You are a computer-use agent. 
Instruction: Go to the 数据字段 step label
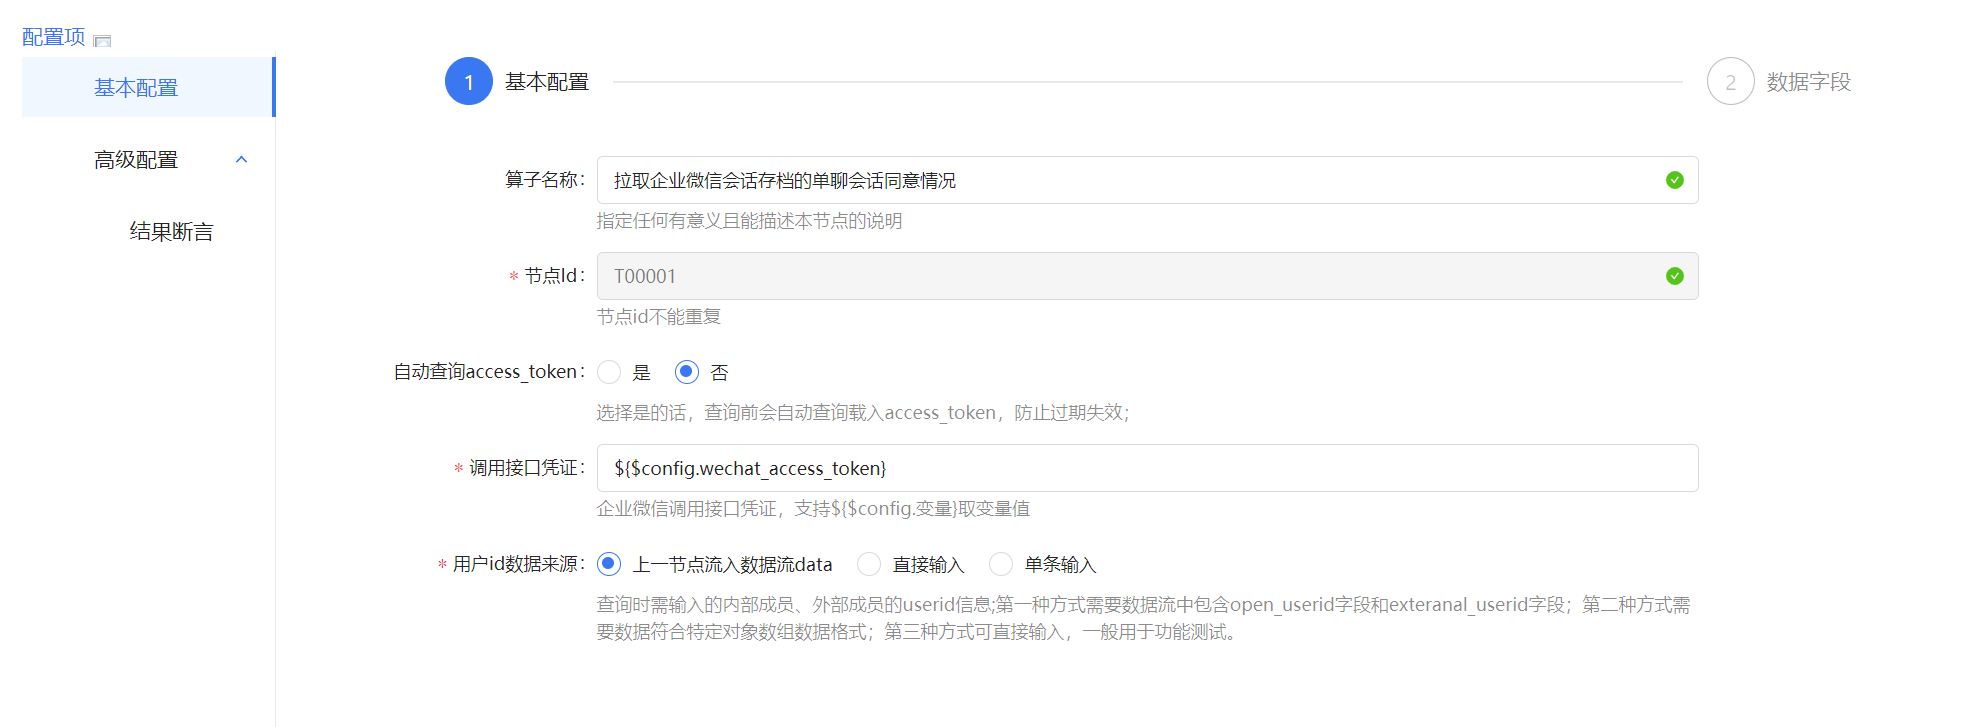(1808, 82)
